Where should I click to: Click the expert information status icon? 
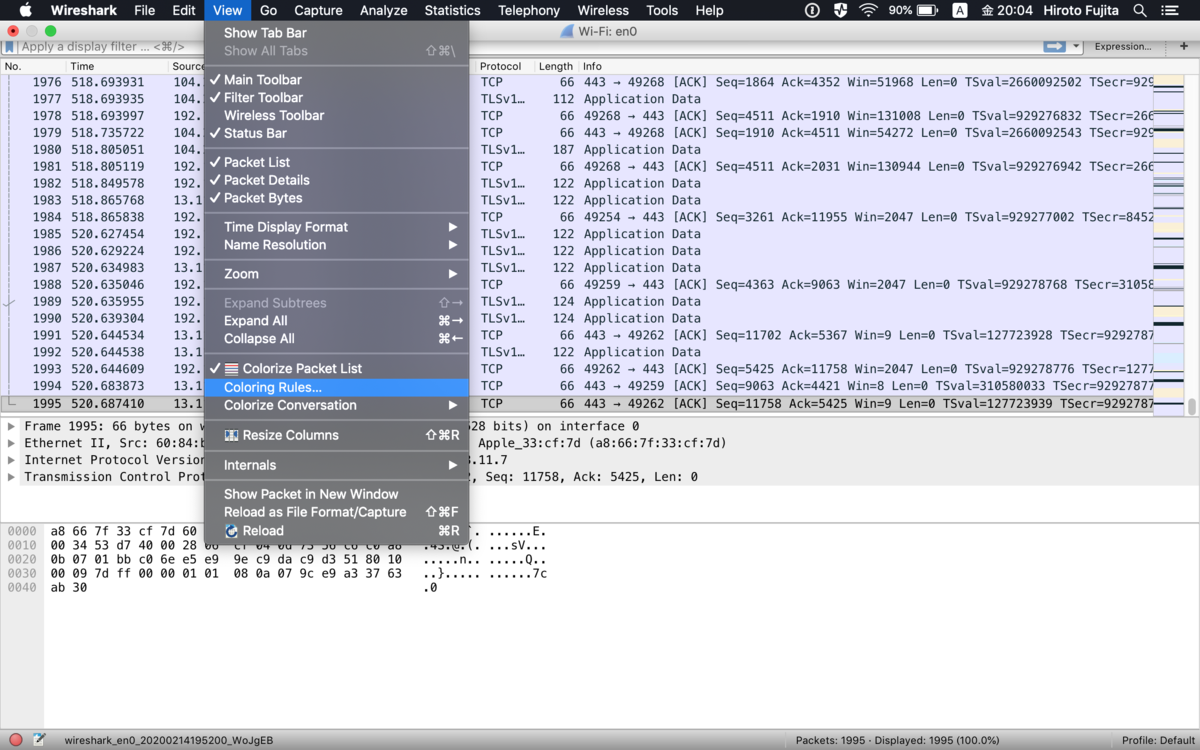click(16, 740)
